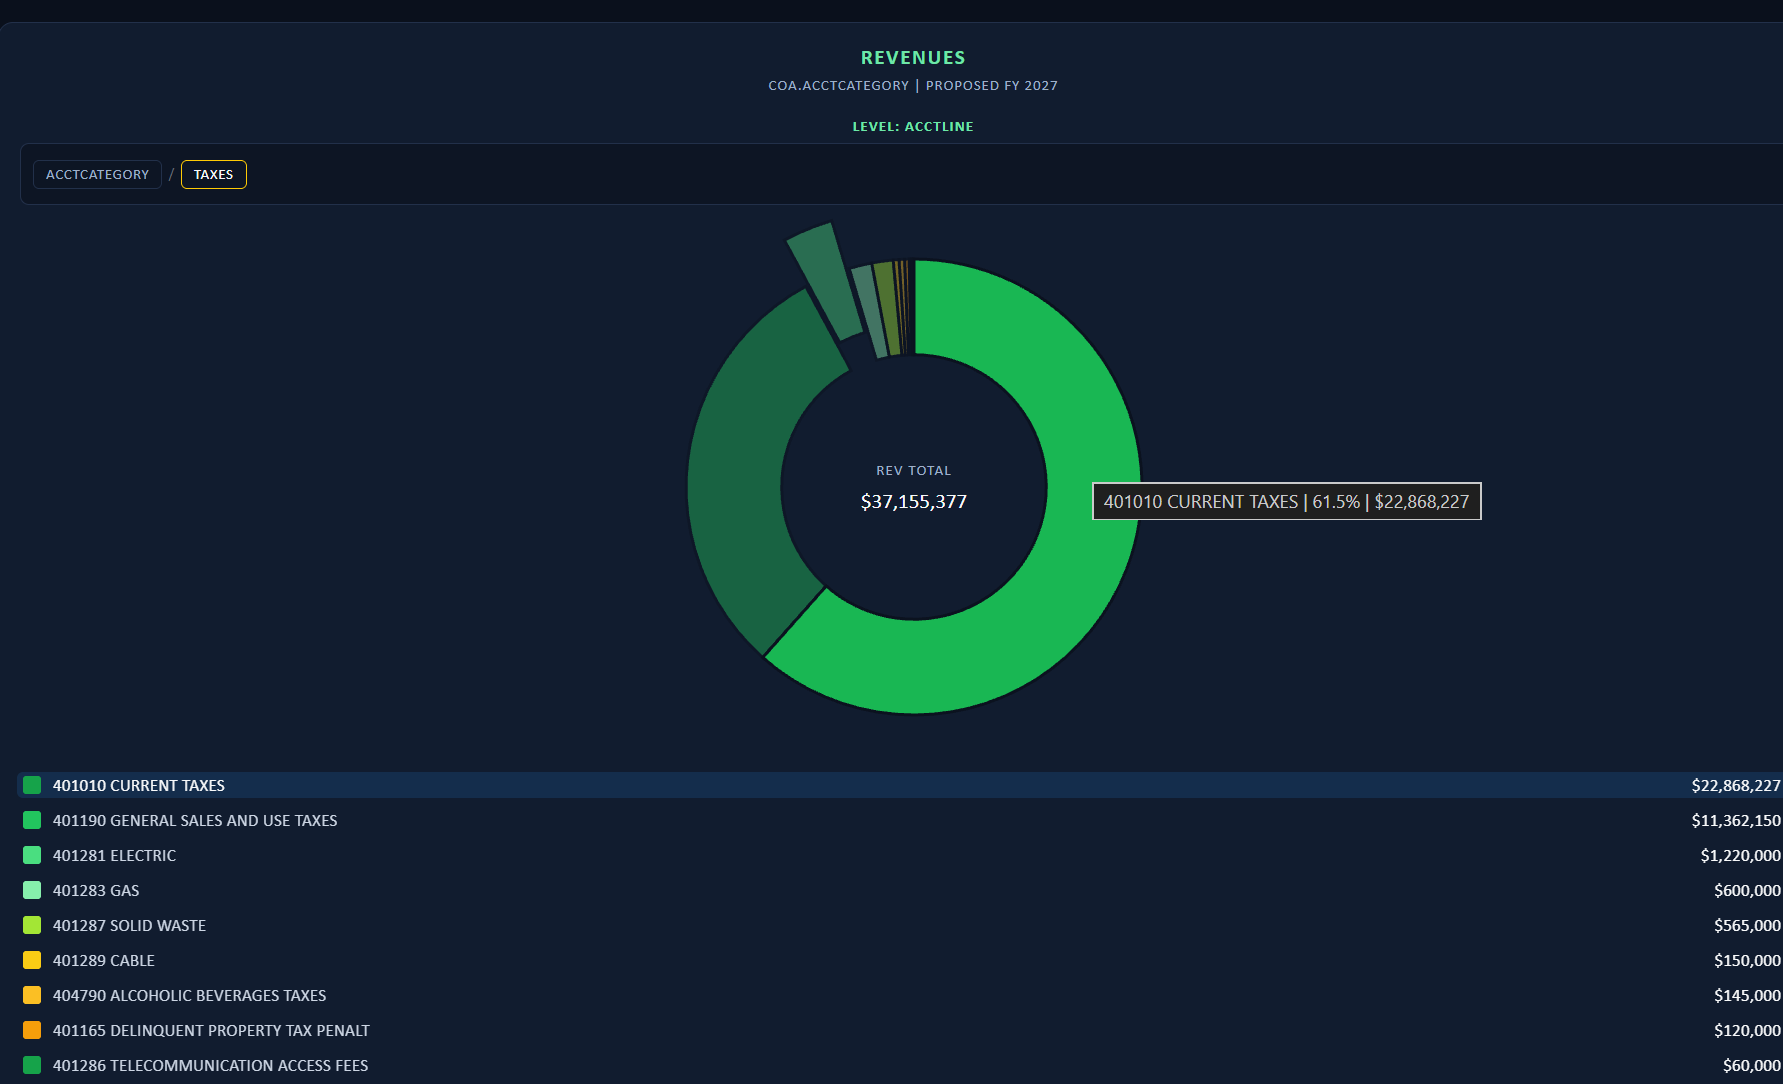Select the 401289 CABLE legend row
The width and height of the screenshot is (1783, 1084).
point(900,960)
